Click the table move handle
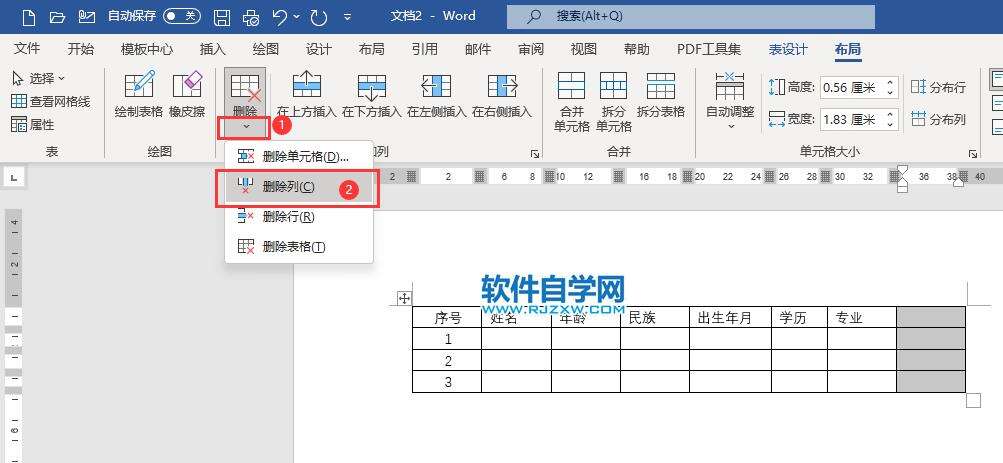The image size is (1003, 463). coord(404,298)
